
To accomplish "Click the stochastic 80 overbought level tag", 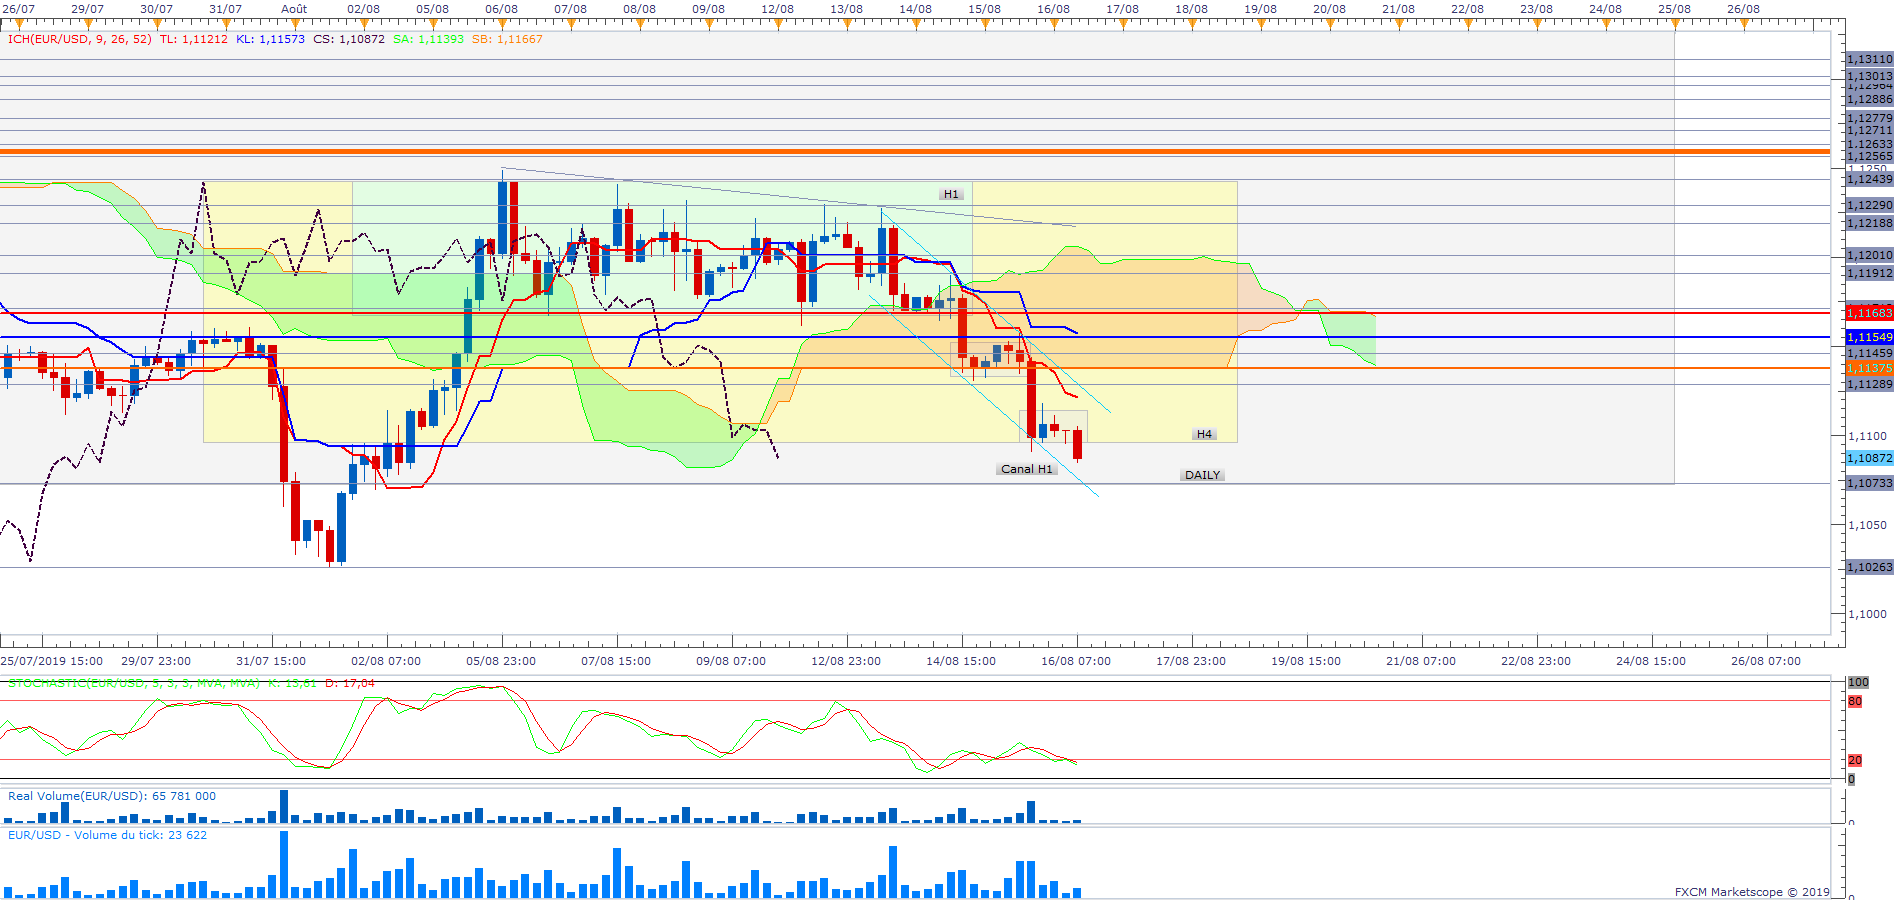I will coord(1855,701).
